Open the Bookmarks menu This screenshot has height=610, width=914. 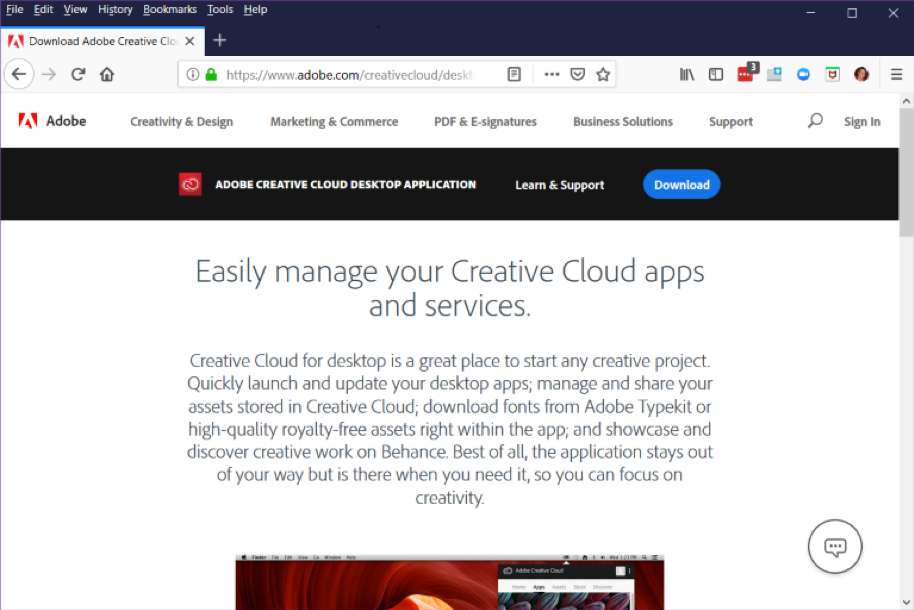(170, 9)
